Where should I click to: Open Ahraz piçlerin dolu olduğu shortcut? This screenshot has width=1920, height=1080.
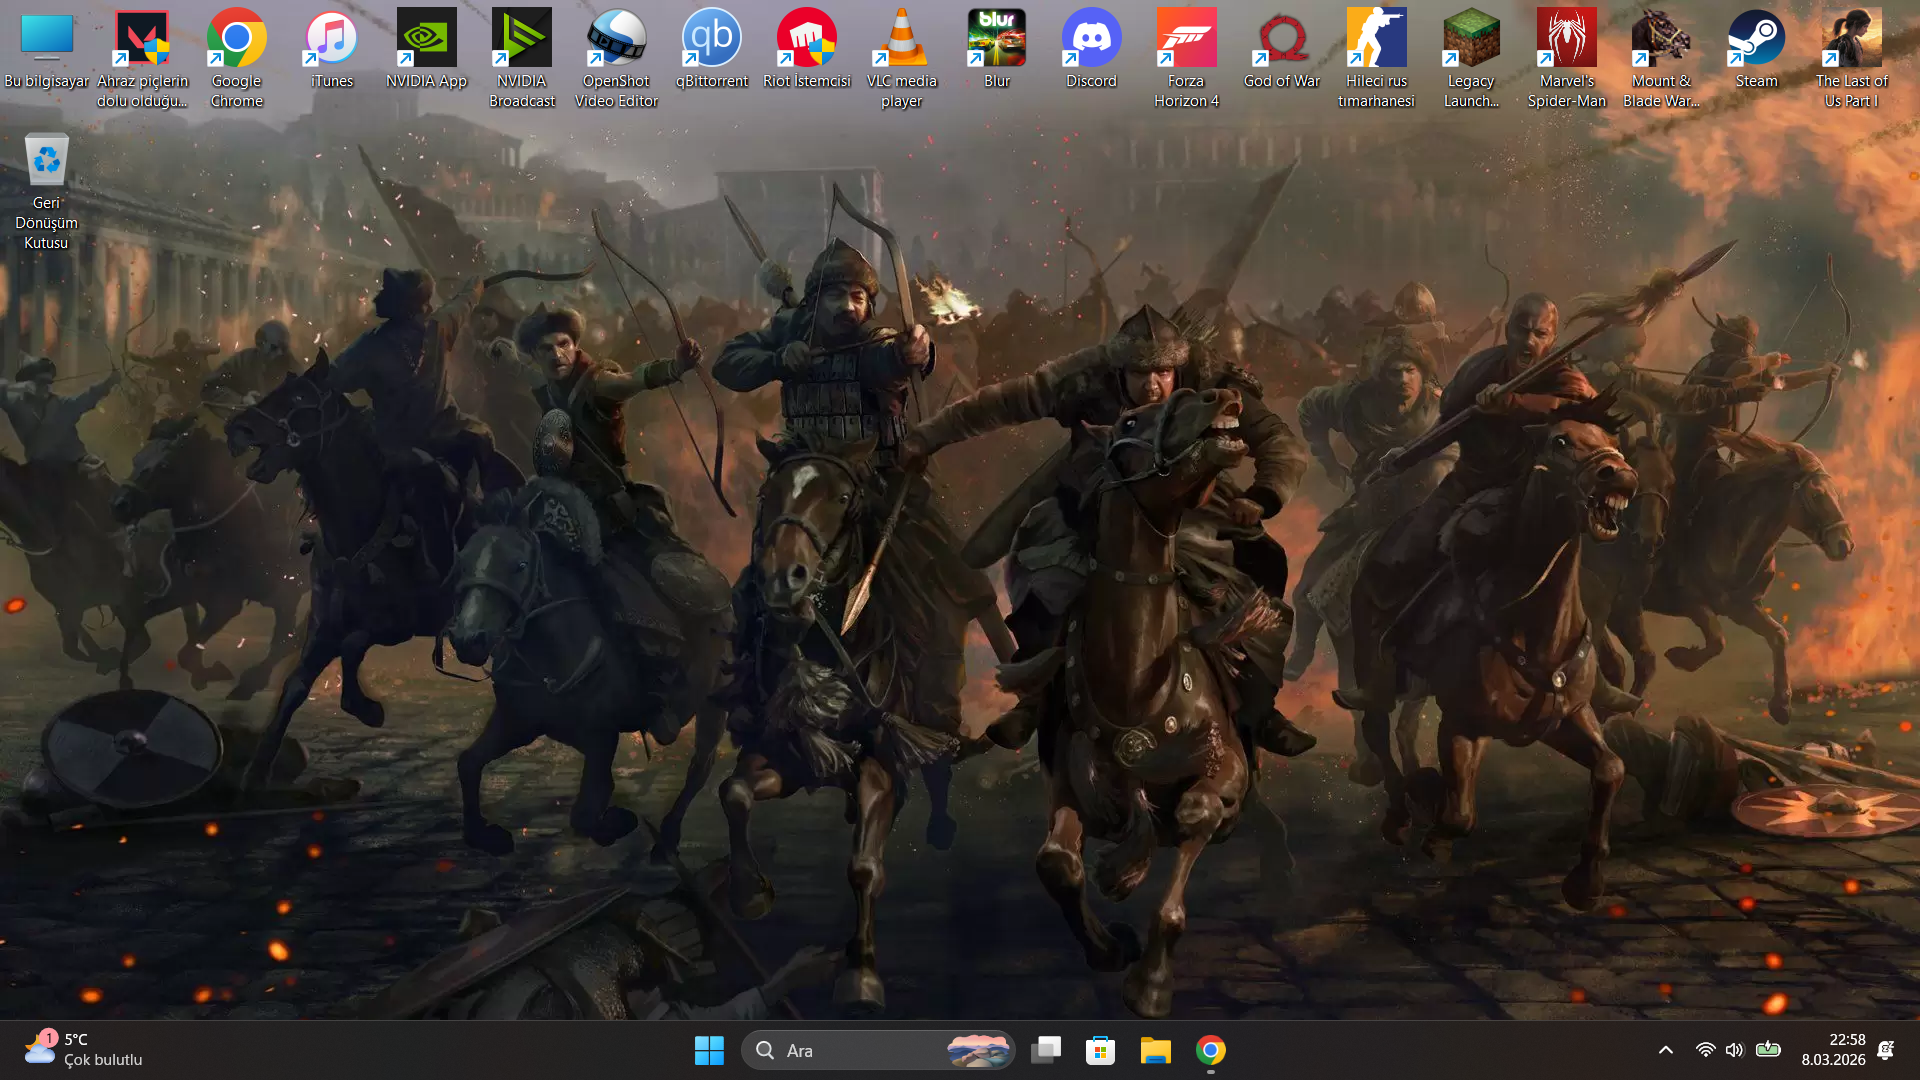pos(142,58)
